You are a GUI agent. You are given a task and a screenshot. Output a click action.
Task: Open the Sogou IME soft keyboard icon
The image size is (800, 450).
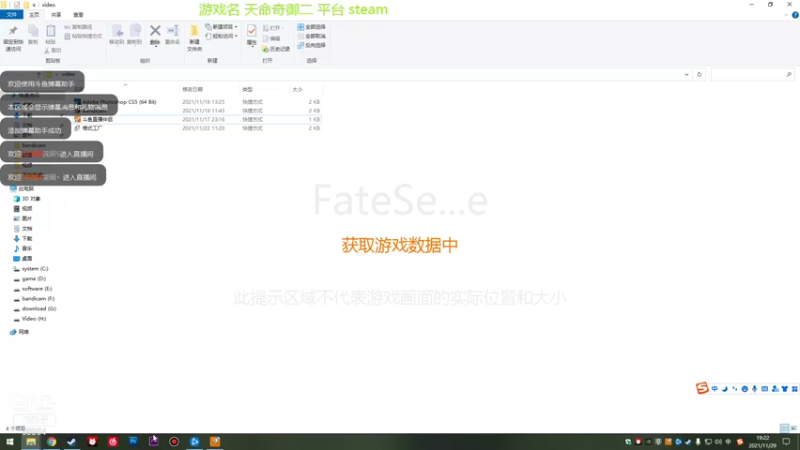(765, 389)
